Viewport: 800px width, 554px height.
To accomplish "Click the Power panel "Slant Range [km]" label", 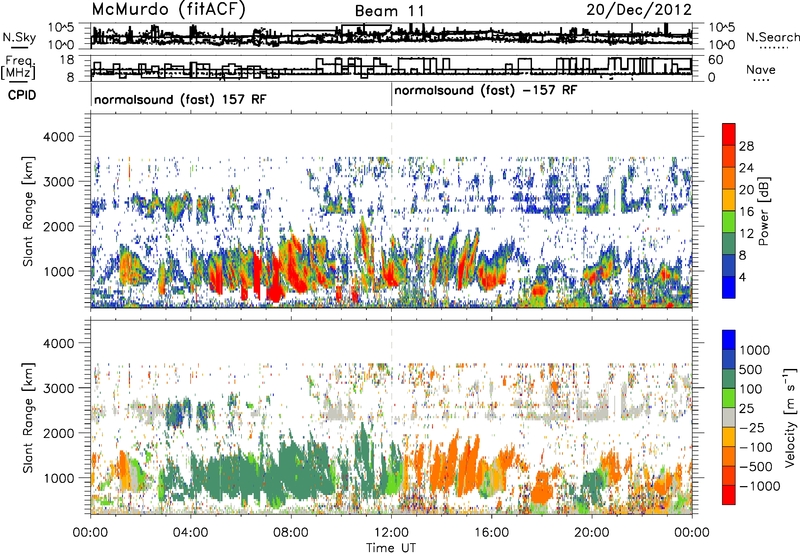I will (x=28, y=211).
